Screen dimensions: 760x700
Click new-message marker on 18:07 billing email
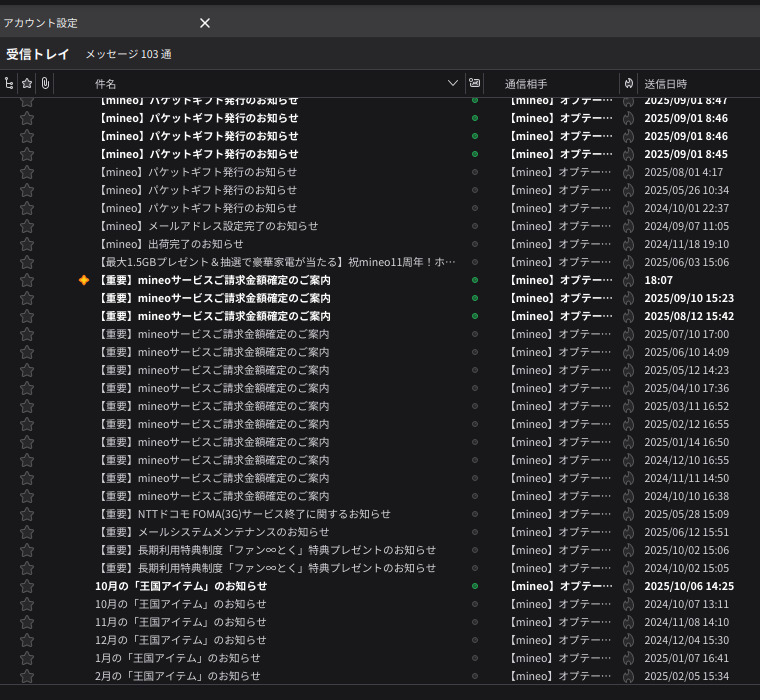pyautogui.click(x=84, y=280)
